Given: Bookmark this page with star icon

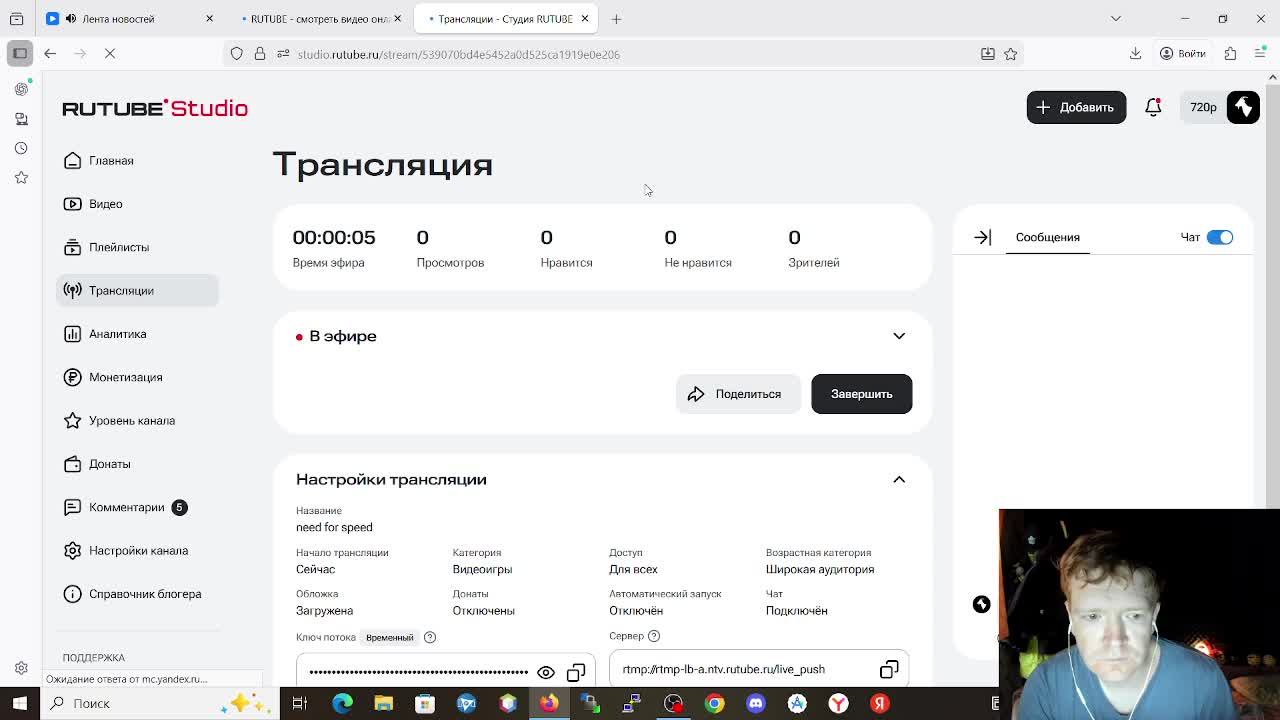Looking at the screenshot, I should click(x=1011, y=54).
